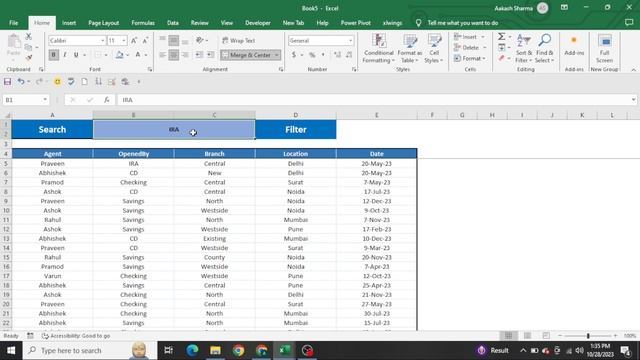Open File Explorer from the taskbar
640x360 pixels.
coord(215,350)
